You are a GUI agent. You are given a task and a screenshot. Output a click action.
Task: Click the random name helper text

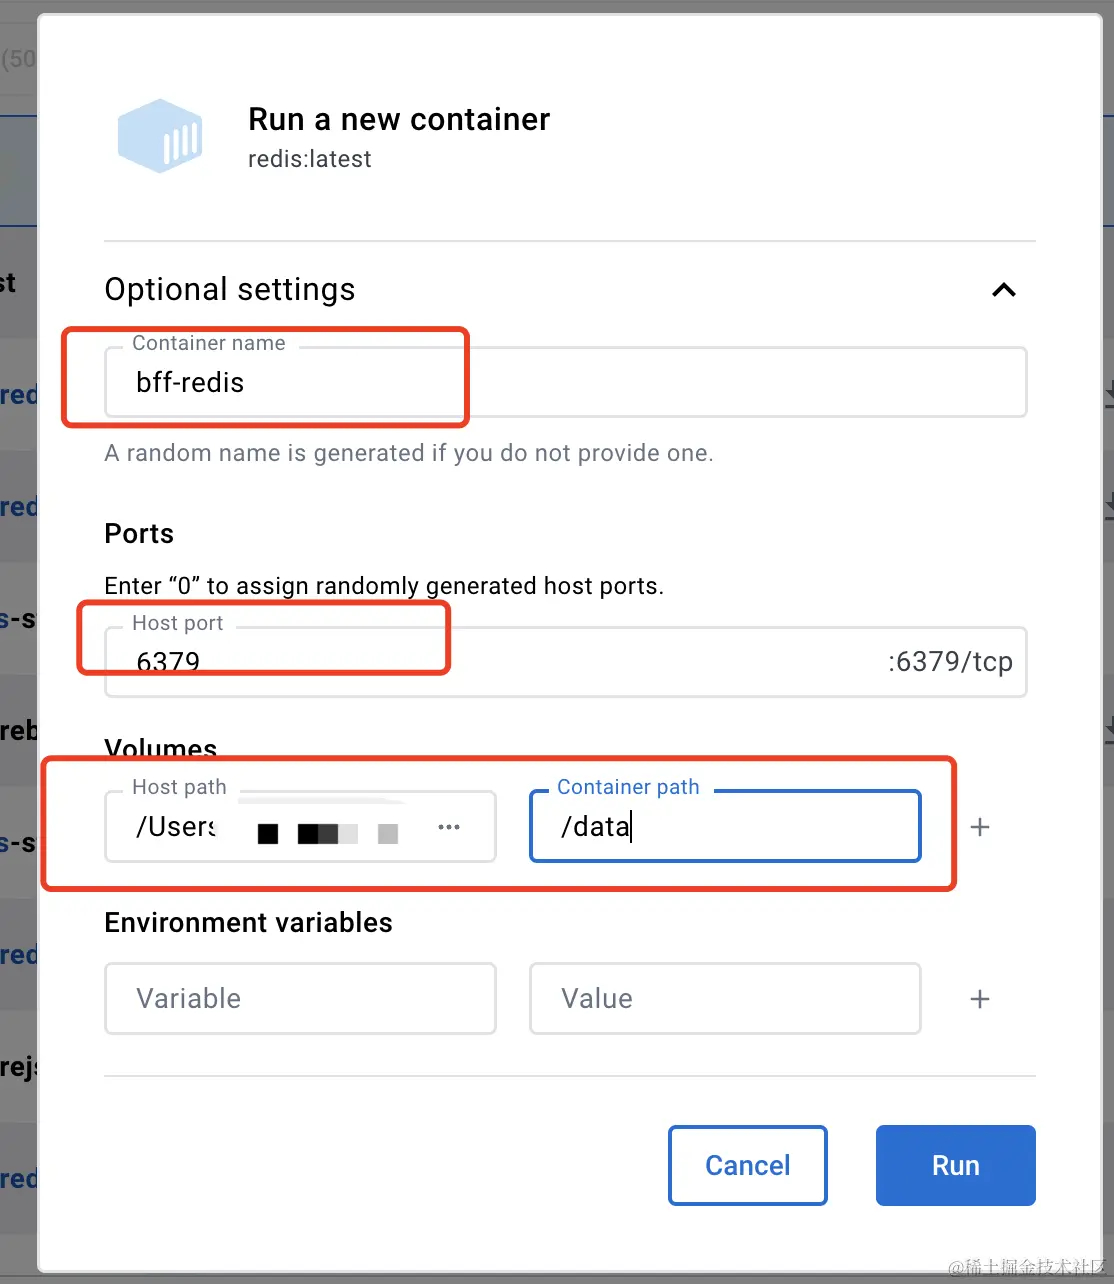[409, 453]
